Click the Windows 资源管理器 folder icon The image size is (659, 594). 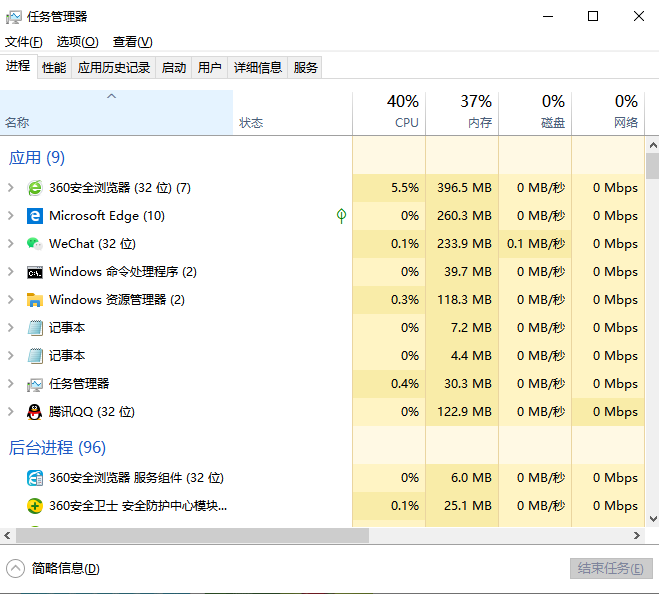(35, 300)
